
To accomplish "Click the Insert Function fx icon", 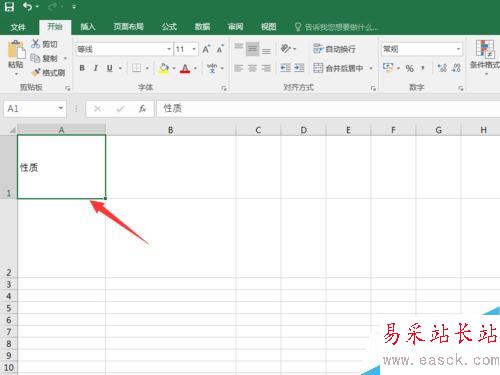I will point(142,109).
